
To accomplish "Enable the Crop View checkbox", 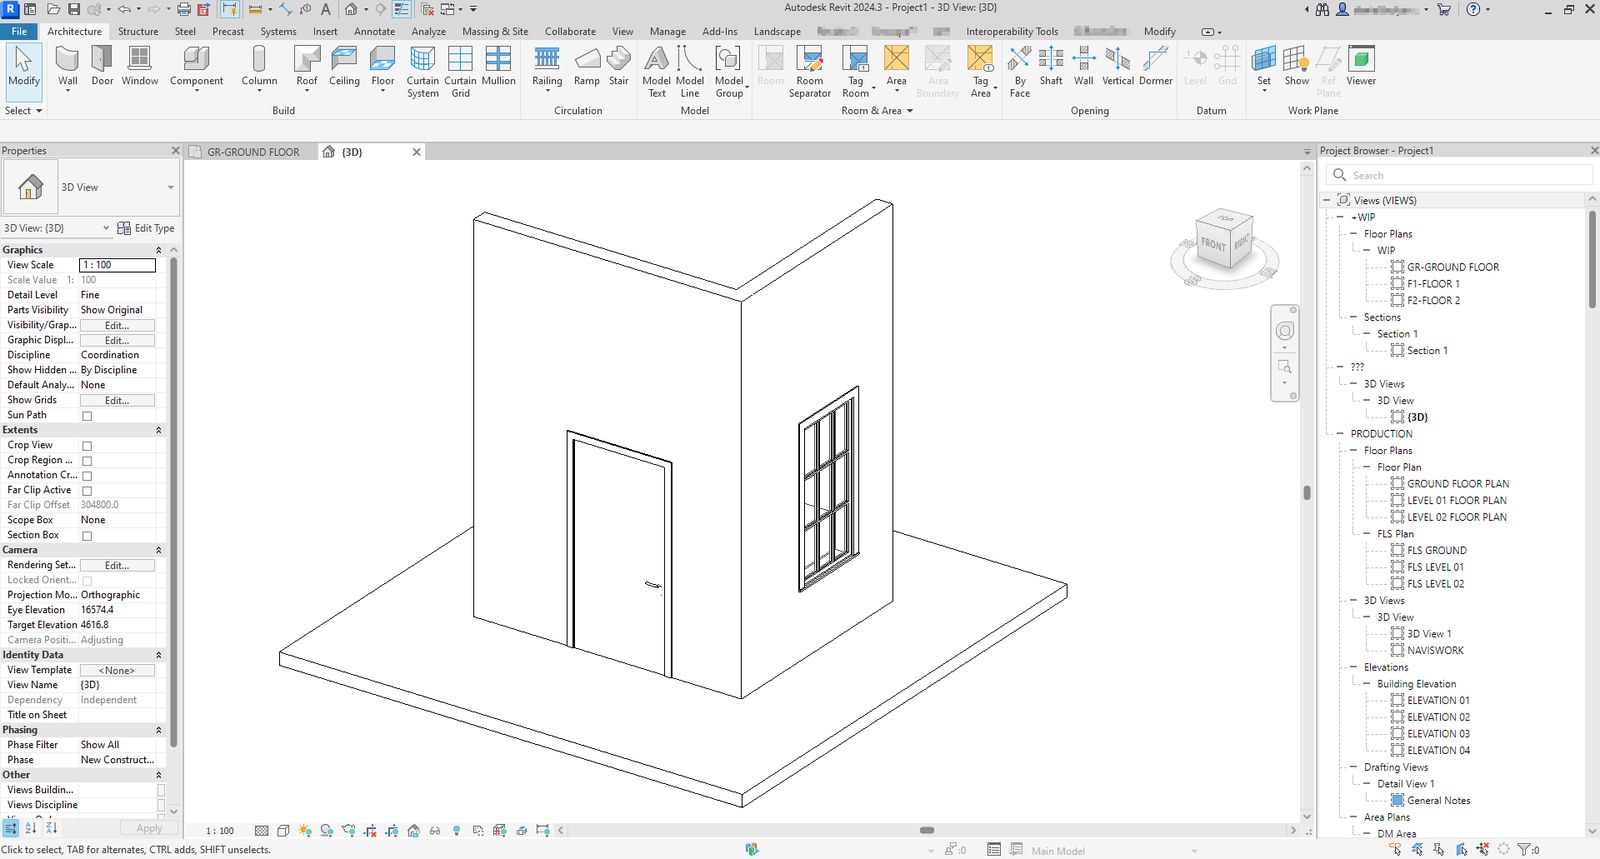I will 87,446.
